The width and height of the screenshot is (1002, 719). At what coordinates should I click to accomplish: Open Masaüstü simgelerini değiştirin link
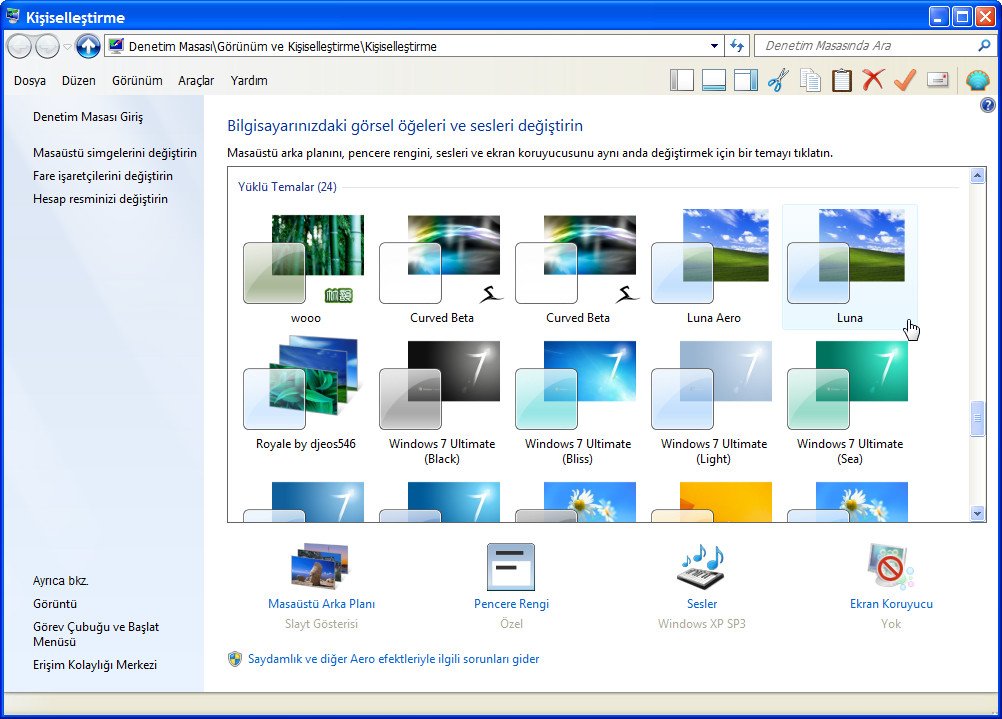115,153
